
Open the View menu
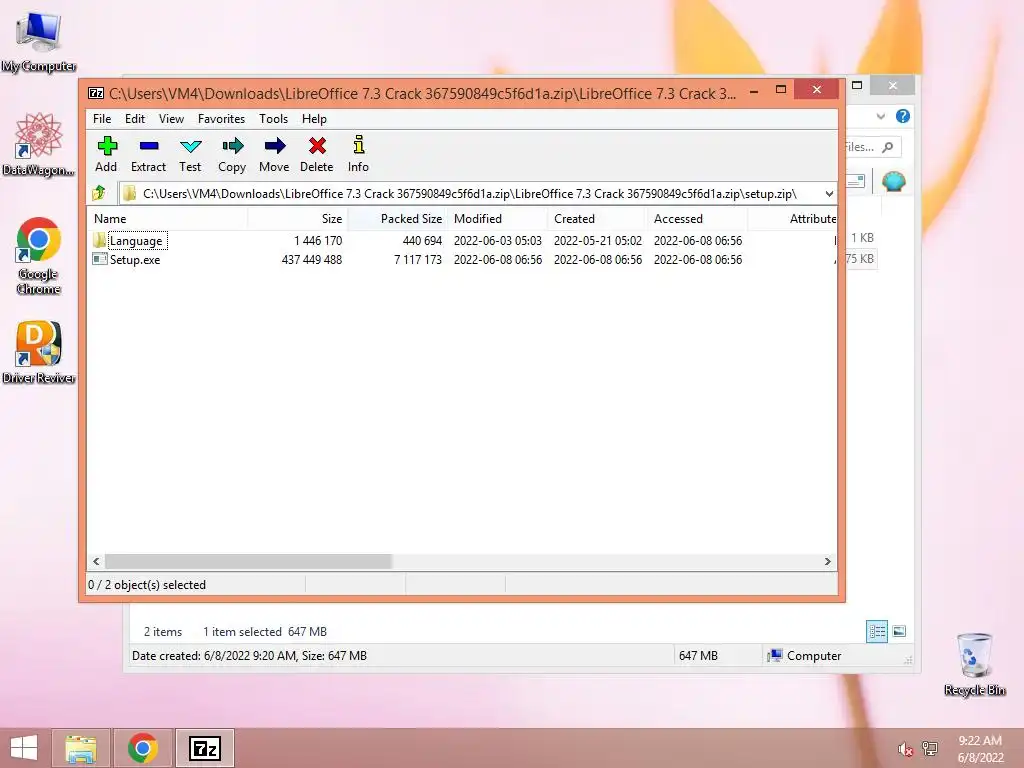point(171,119)
